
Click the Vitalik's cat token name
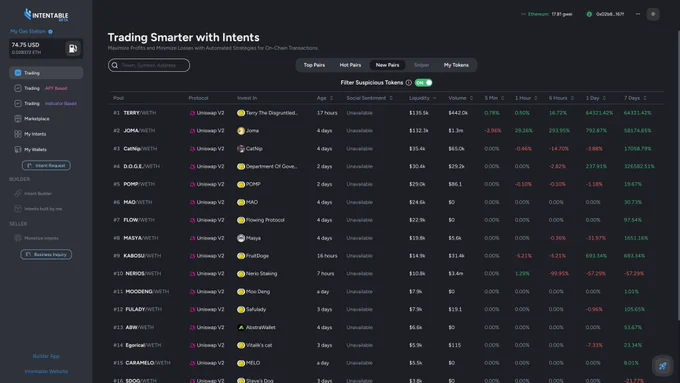pyautogui.click(x=259, y=345)
